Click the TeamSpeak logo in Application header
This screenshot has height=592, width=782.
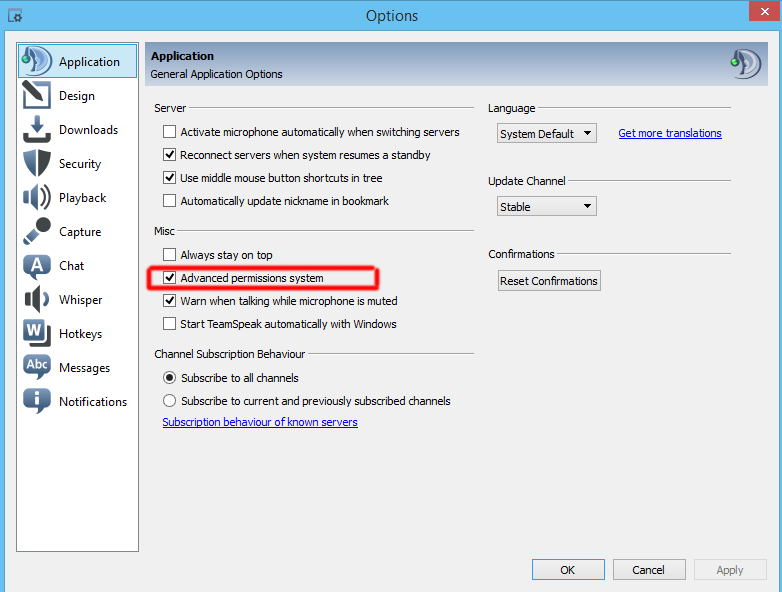(x=746, y=64)
